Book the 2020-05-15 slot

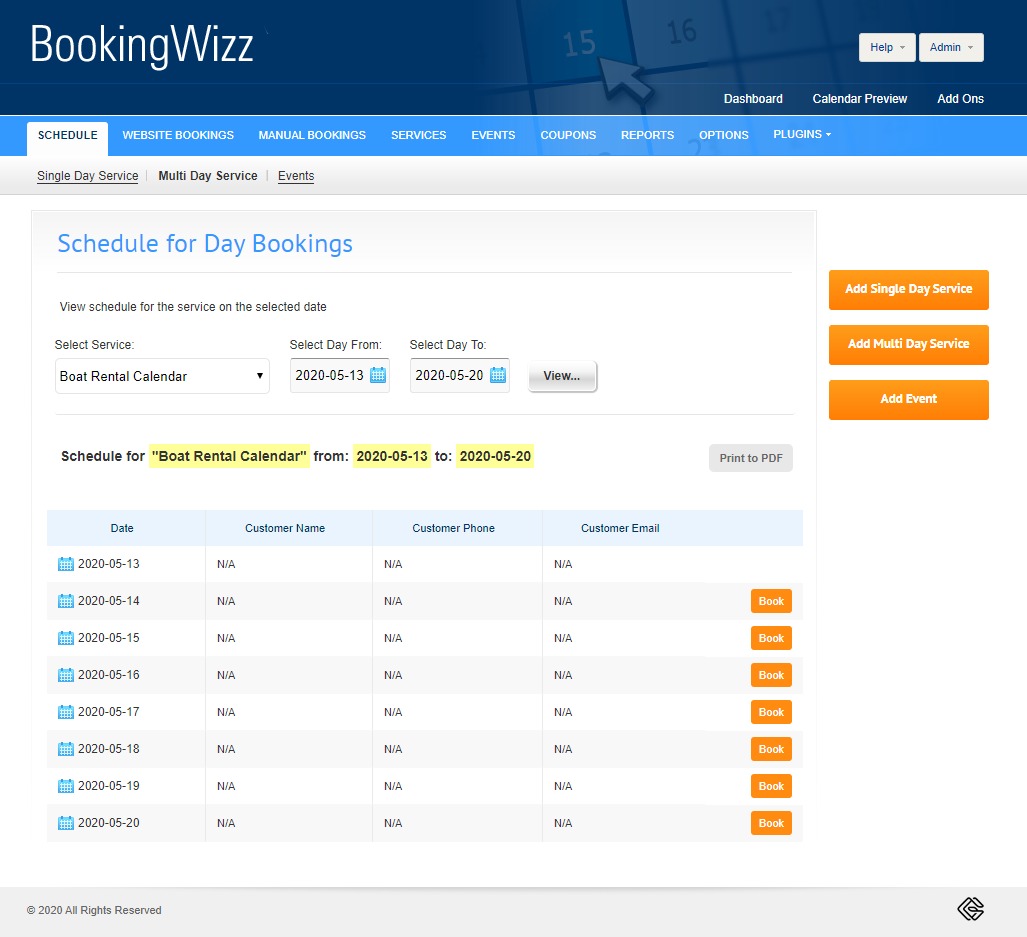(x=770, y=637)
